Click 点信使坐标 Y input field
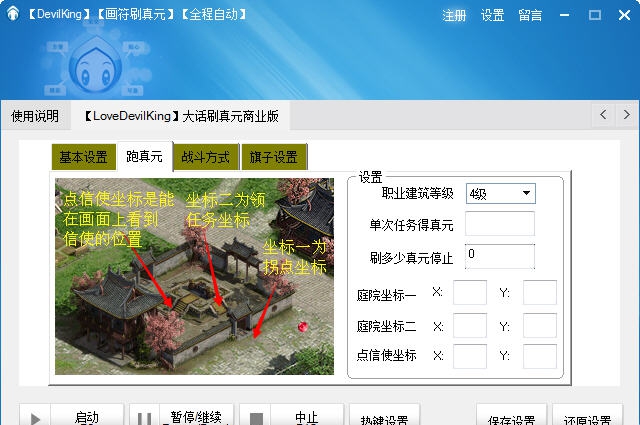 pos(540,356)
